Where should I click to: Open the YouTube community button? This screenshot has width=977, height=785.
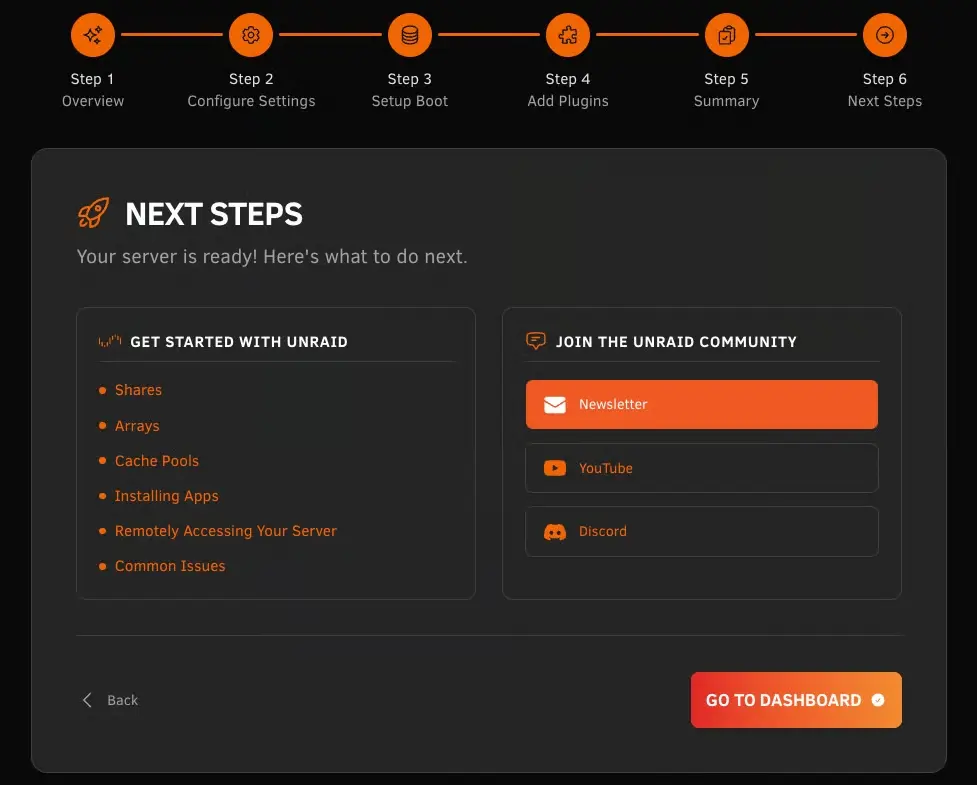point(702,468)
